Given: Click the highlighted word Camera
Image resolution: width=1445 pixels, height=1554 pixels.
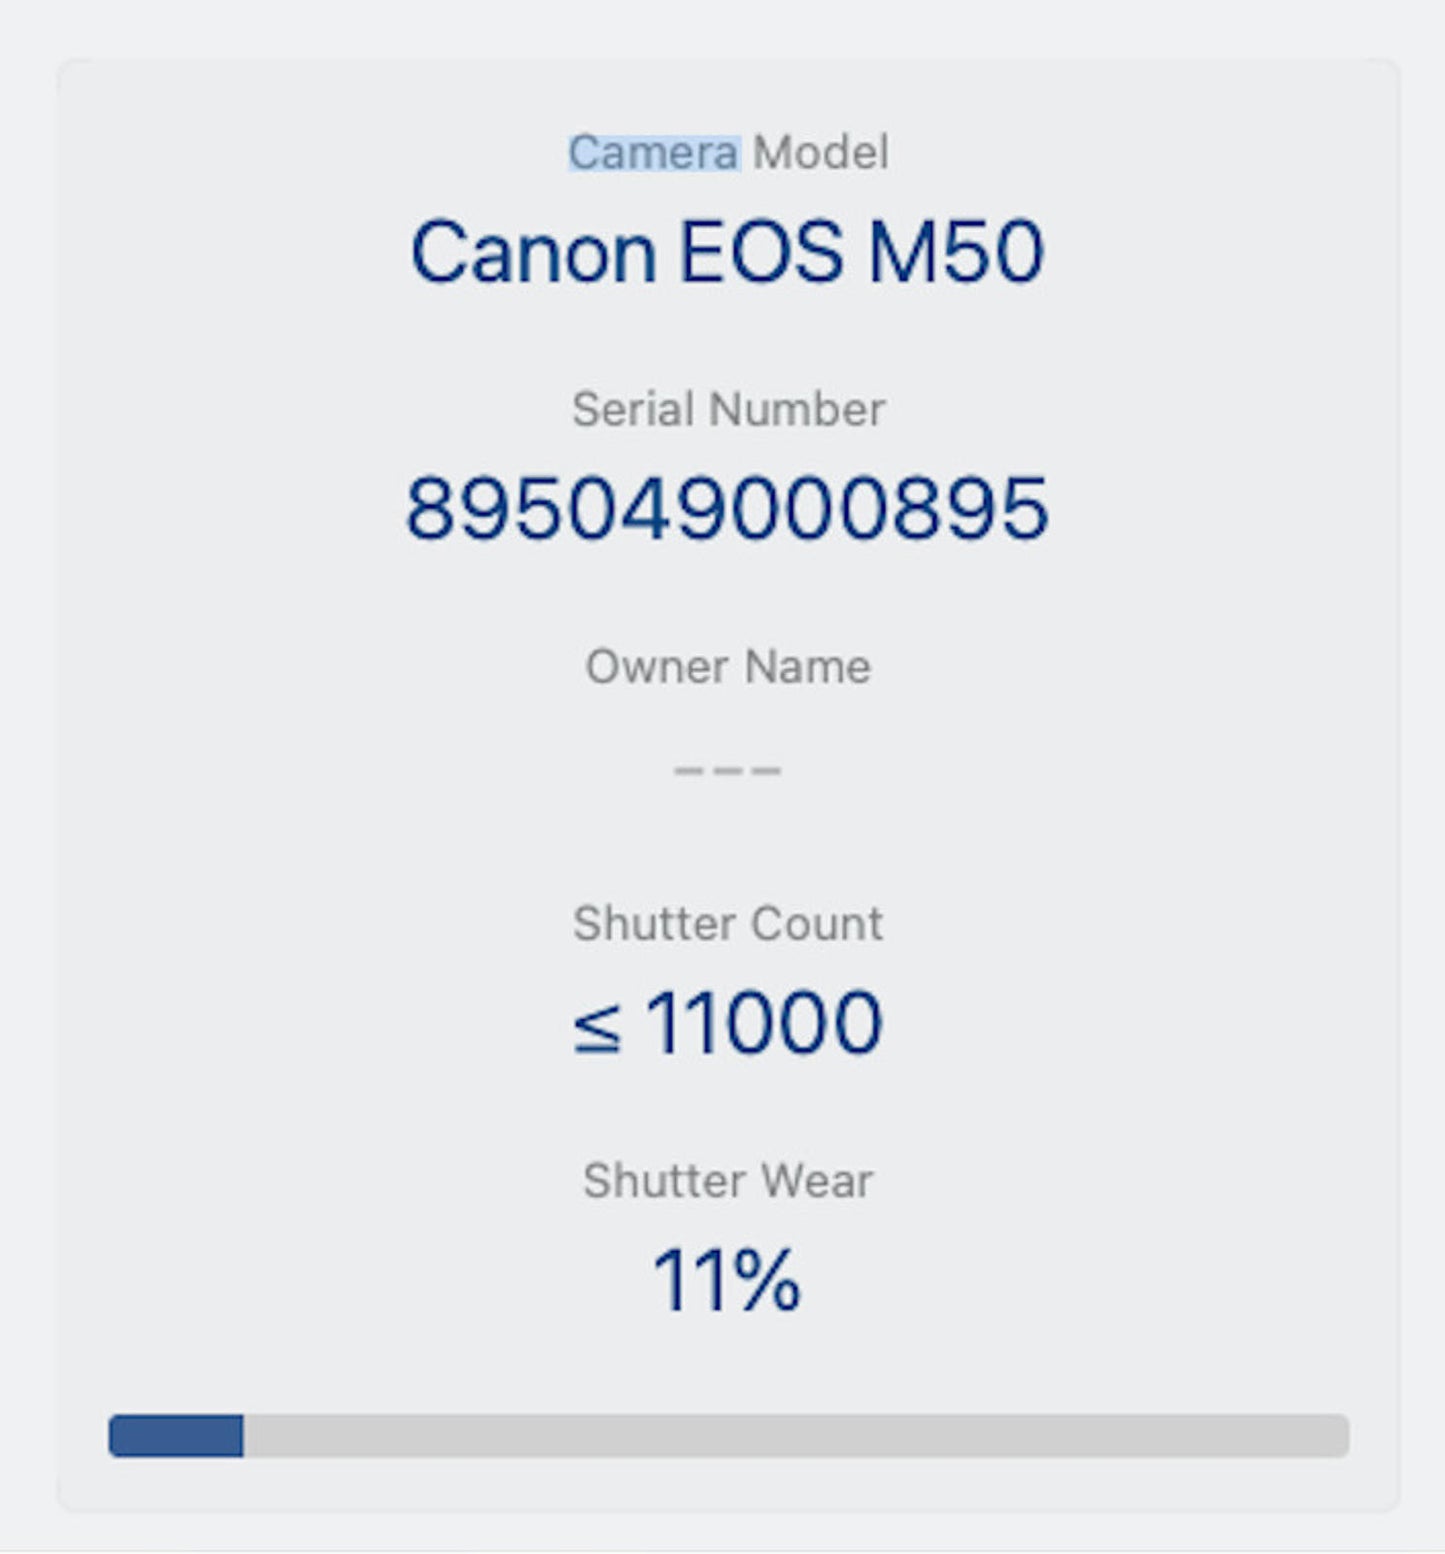Looking at the screenshot, I should [653, 153].
